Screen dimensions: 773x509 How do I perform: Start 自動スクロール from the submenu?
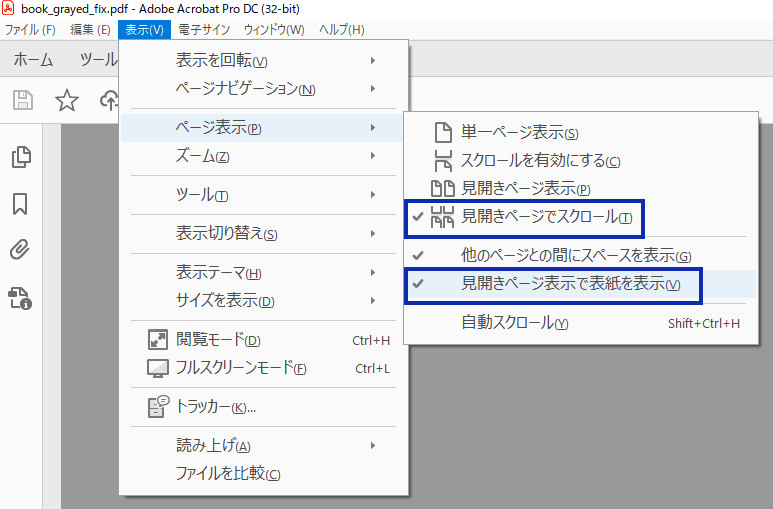click(581, 323)
